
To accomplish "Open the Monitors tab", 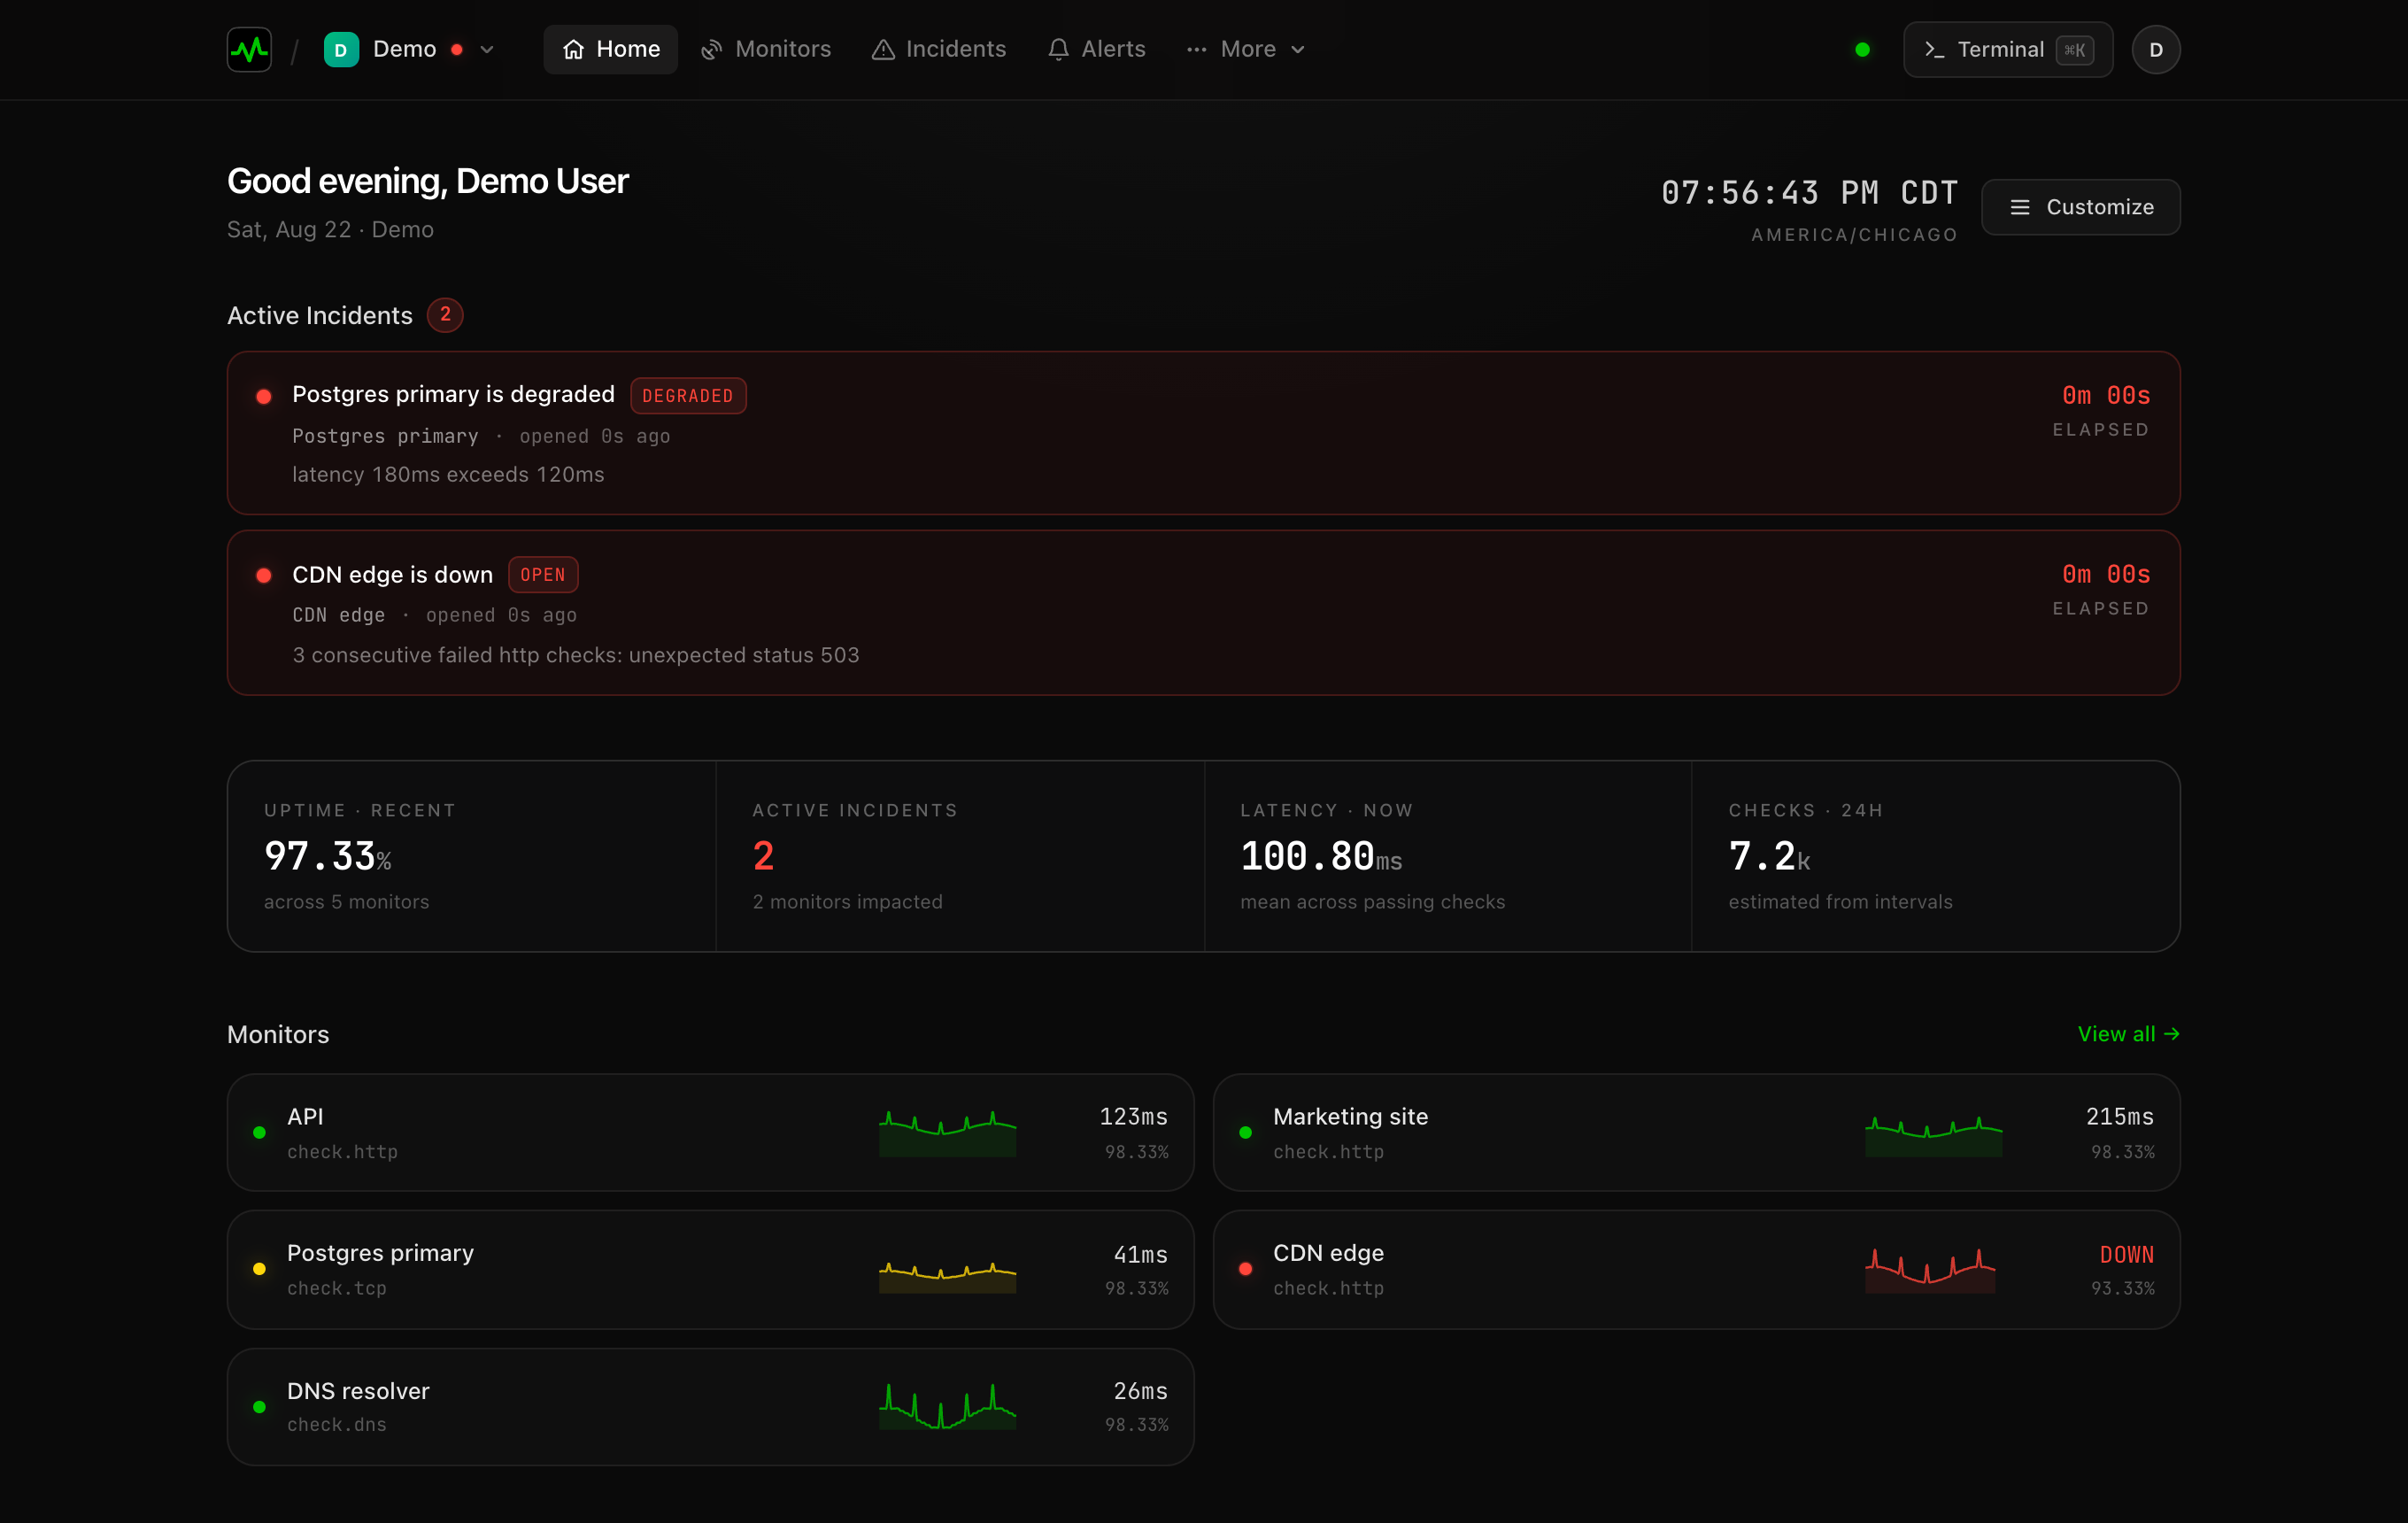I will tap(766, 49).
